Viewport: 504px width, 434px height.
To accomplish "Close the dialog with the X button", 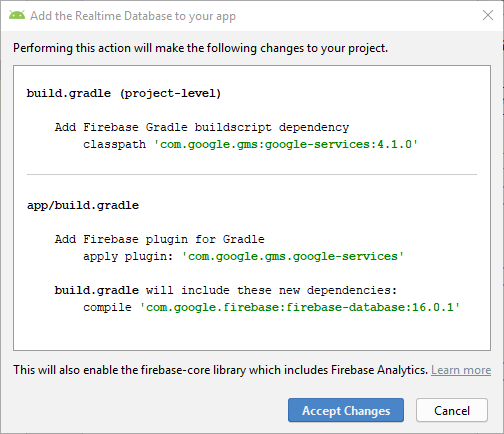I will 488,15.
